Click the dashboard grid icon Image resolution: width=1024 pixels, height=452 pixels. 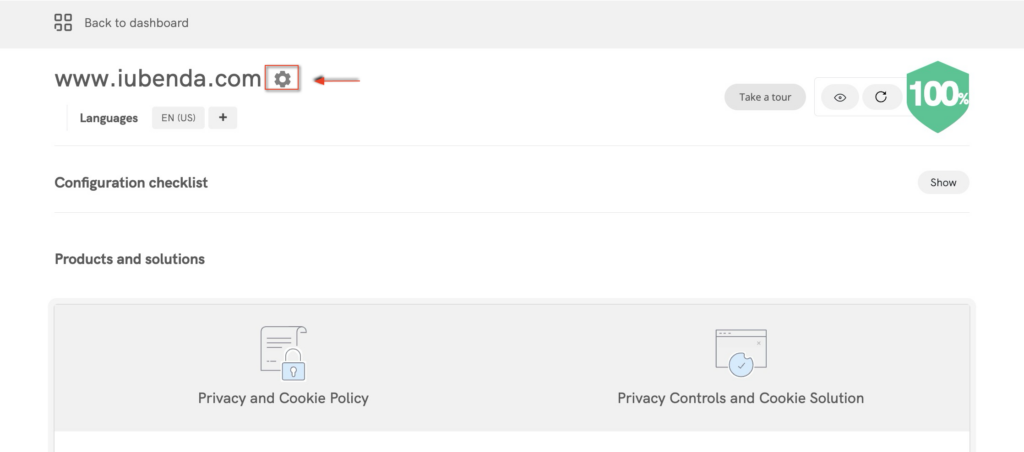pyautogui.click(x=63, y=22)
